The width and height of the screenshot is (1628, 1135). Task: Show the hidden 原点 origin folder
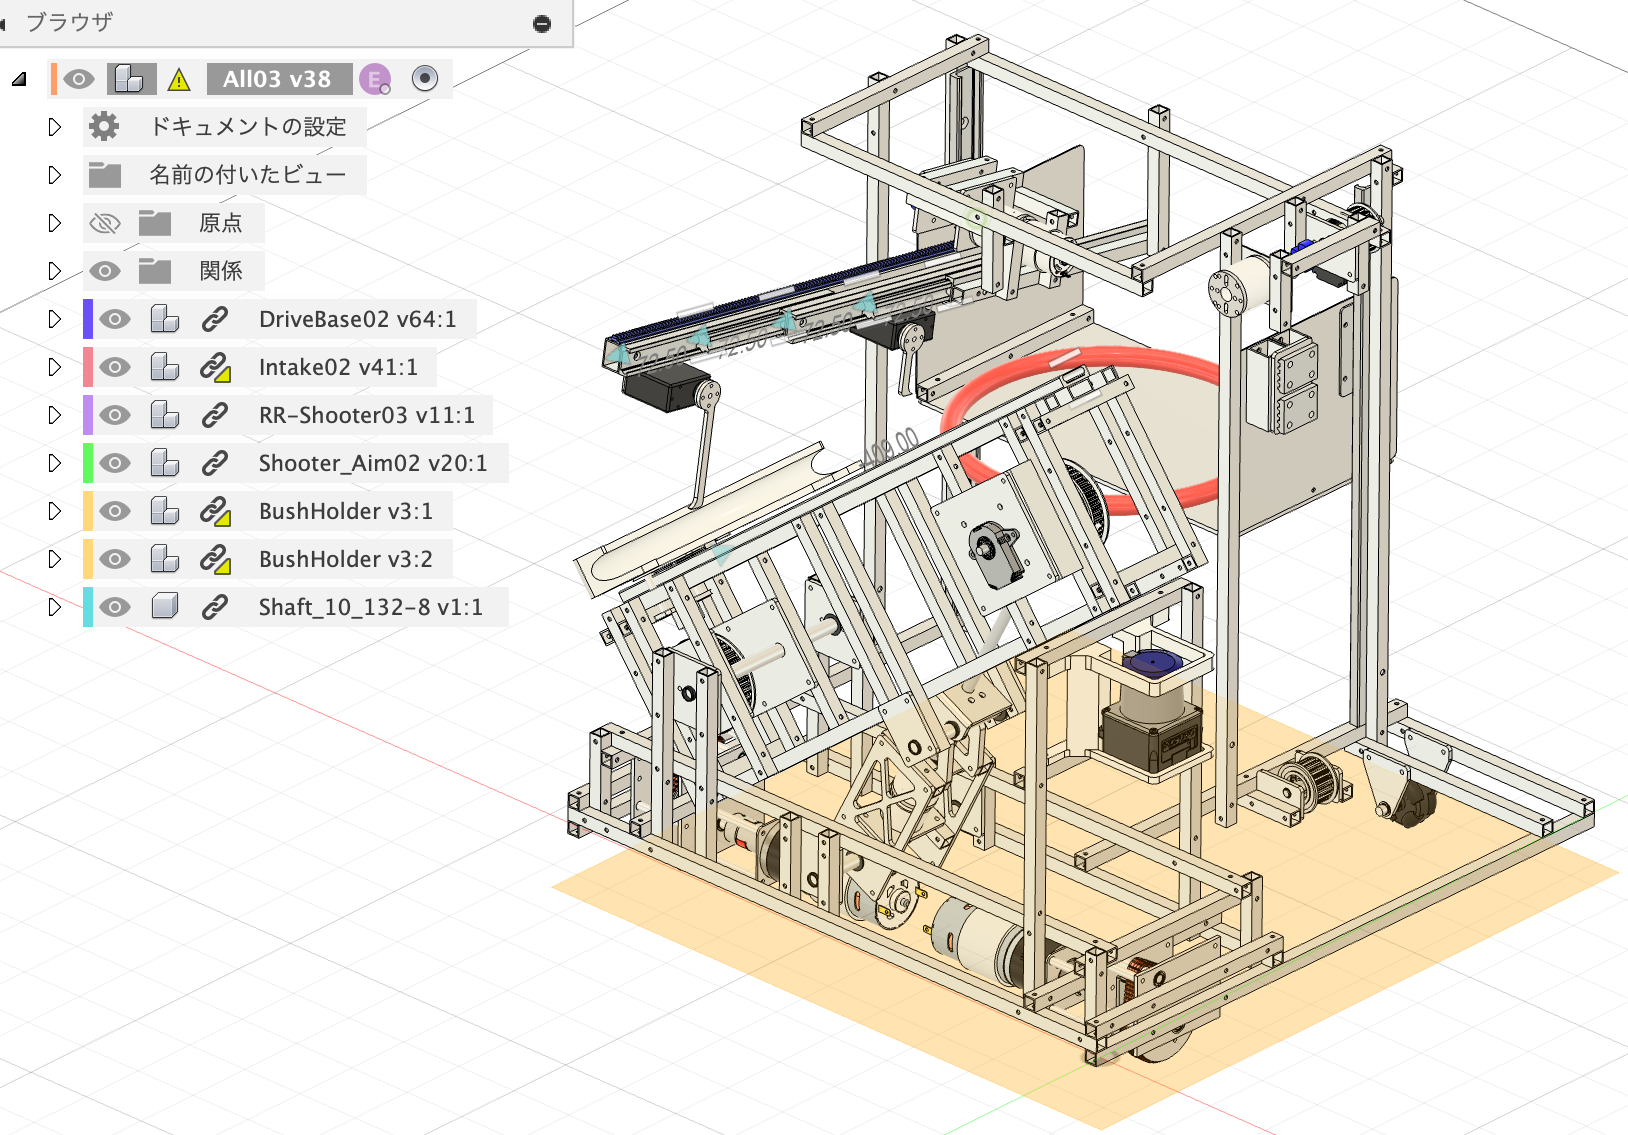(x=105, y=223)
